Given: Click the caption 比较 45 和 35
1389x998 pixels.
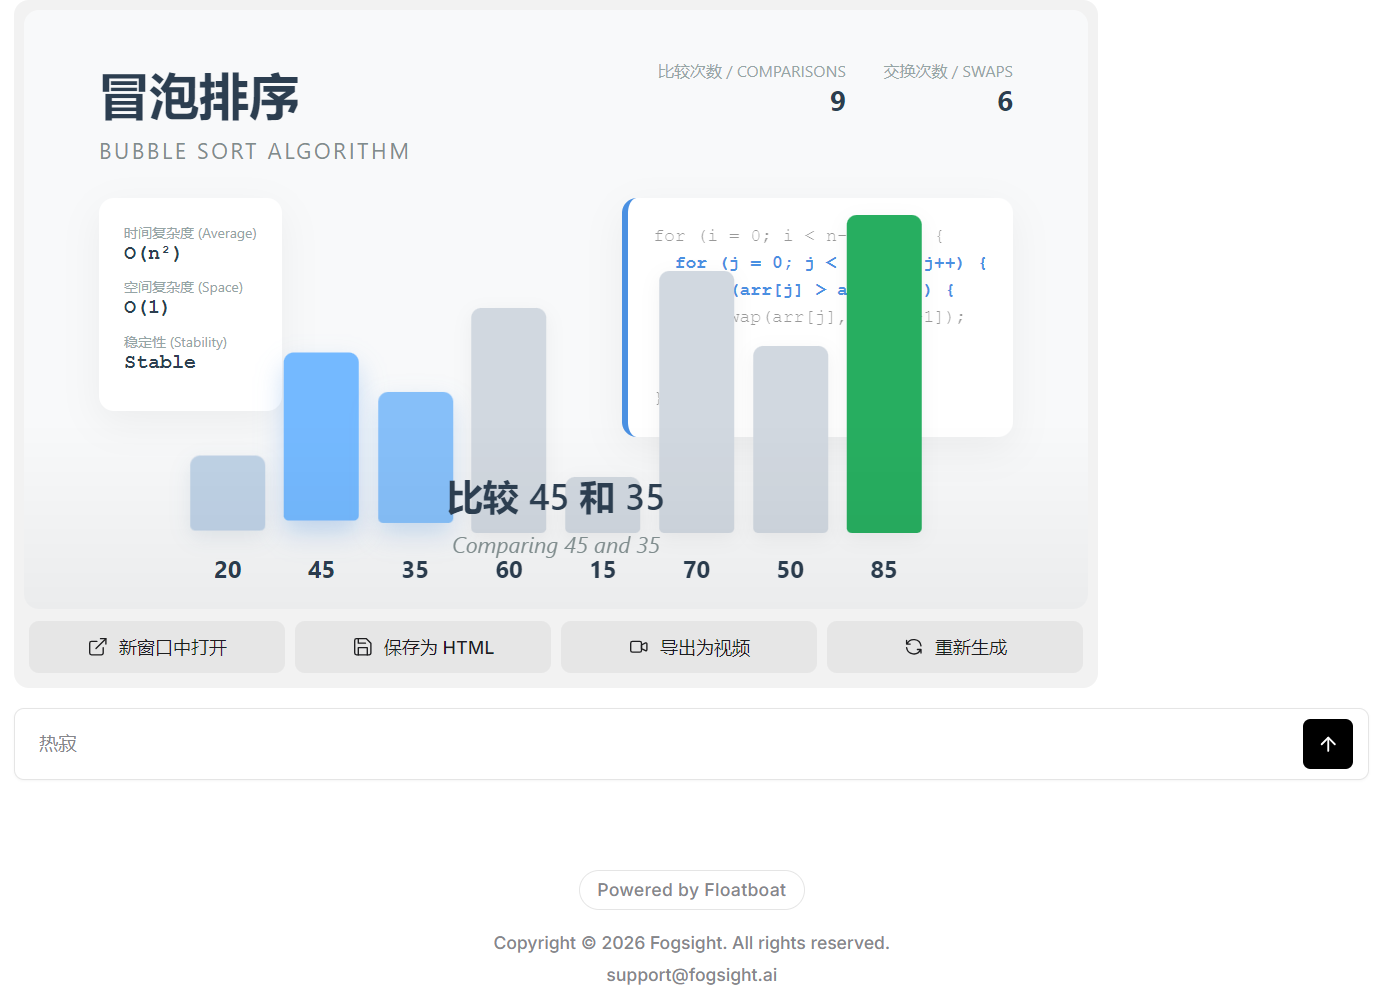Looking at the screenshot, I should tap(555, 497).
